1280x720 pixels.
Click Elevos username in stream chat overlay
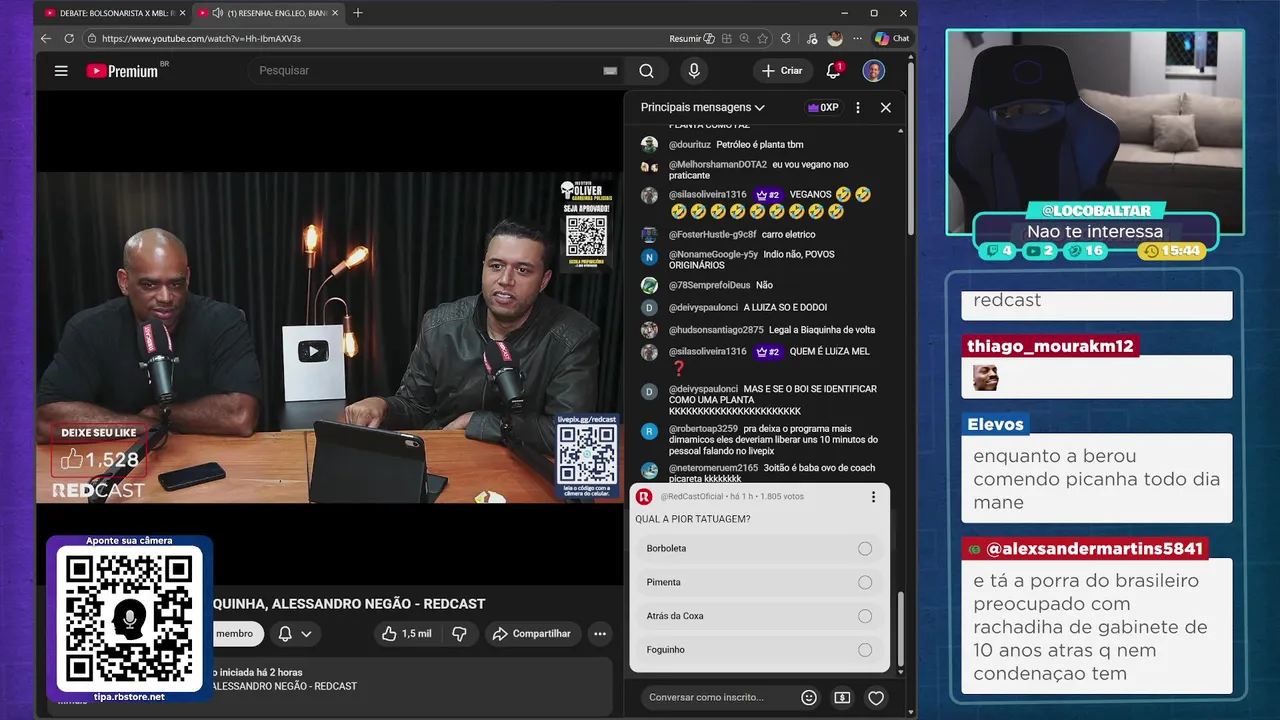[995, 424]
